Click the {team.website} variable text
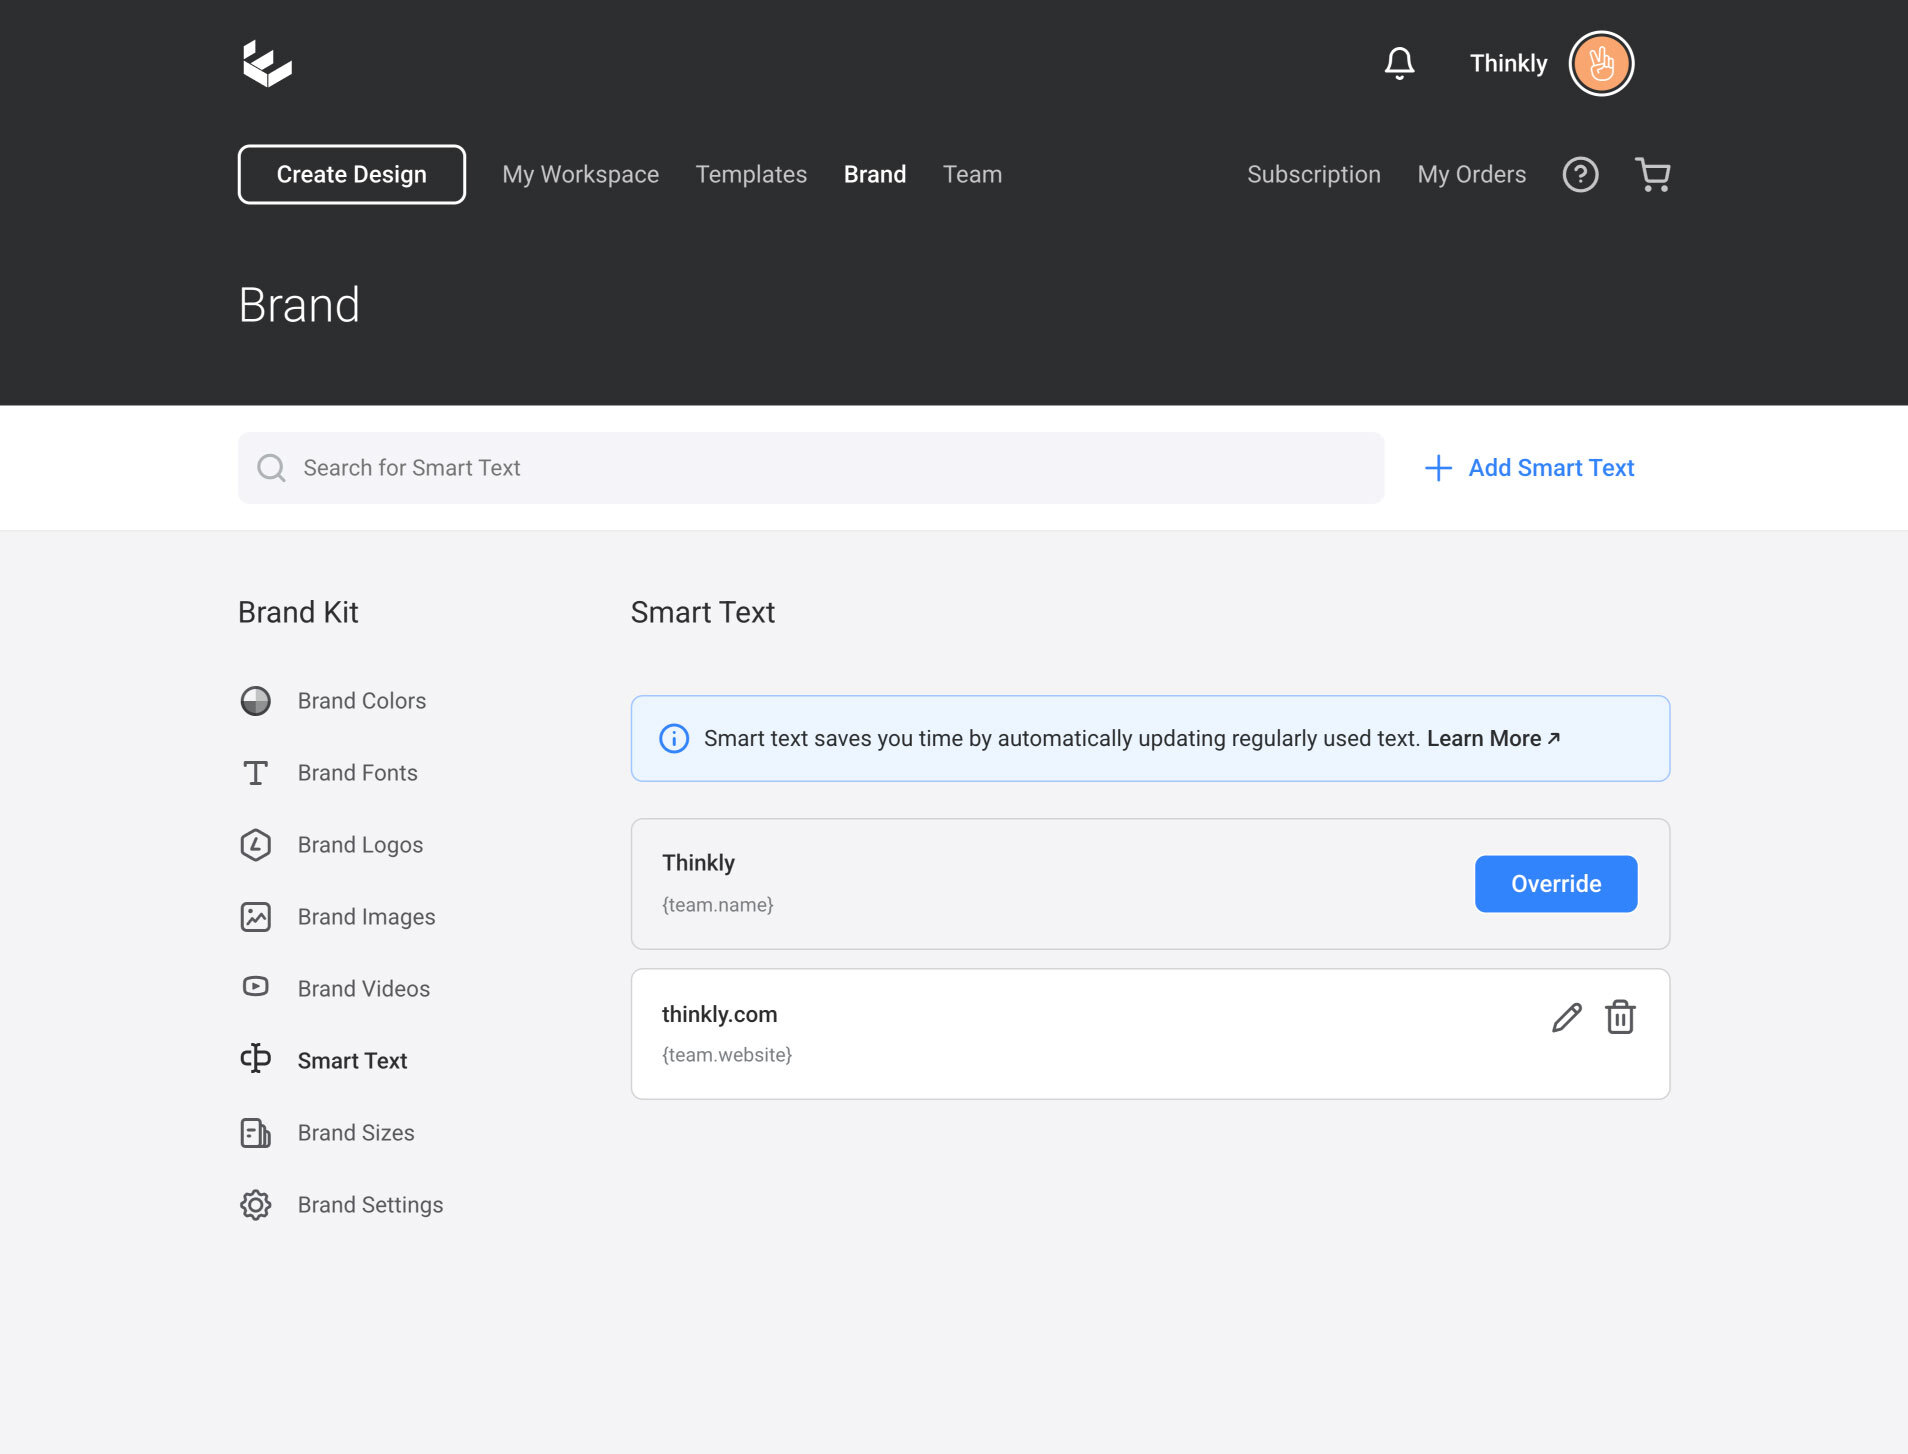 727,1055
